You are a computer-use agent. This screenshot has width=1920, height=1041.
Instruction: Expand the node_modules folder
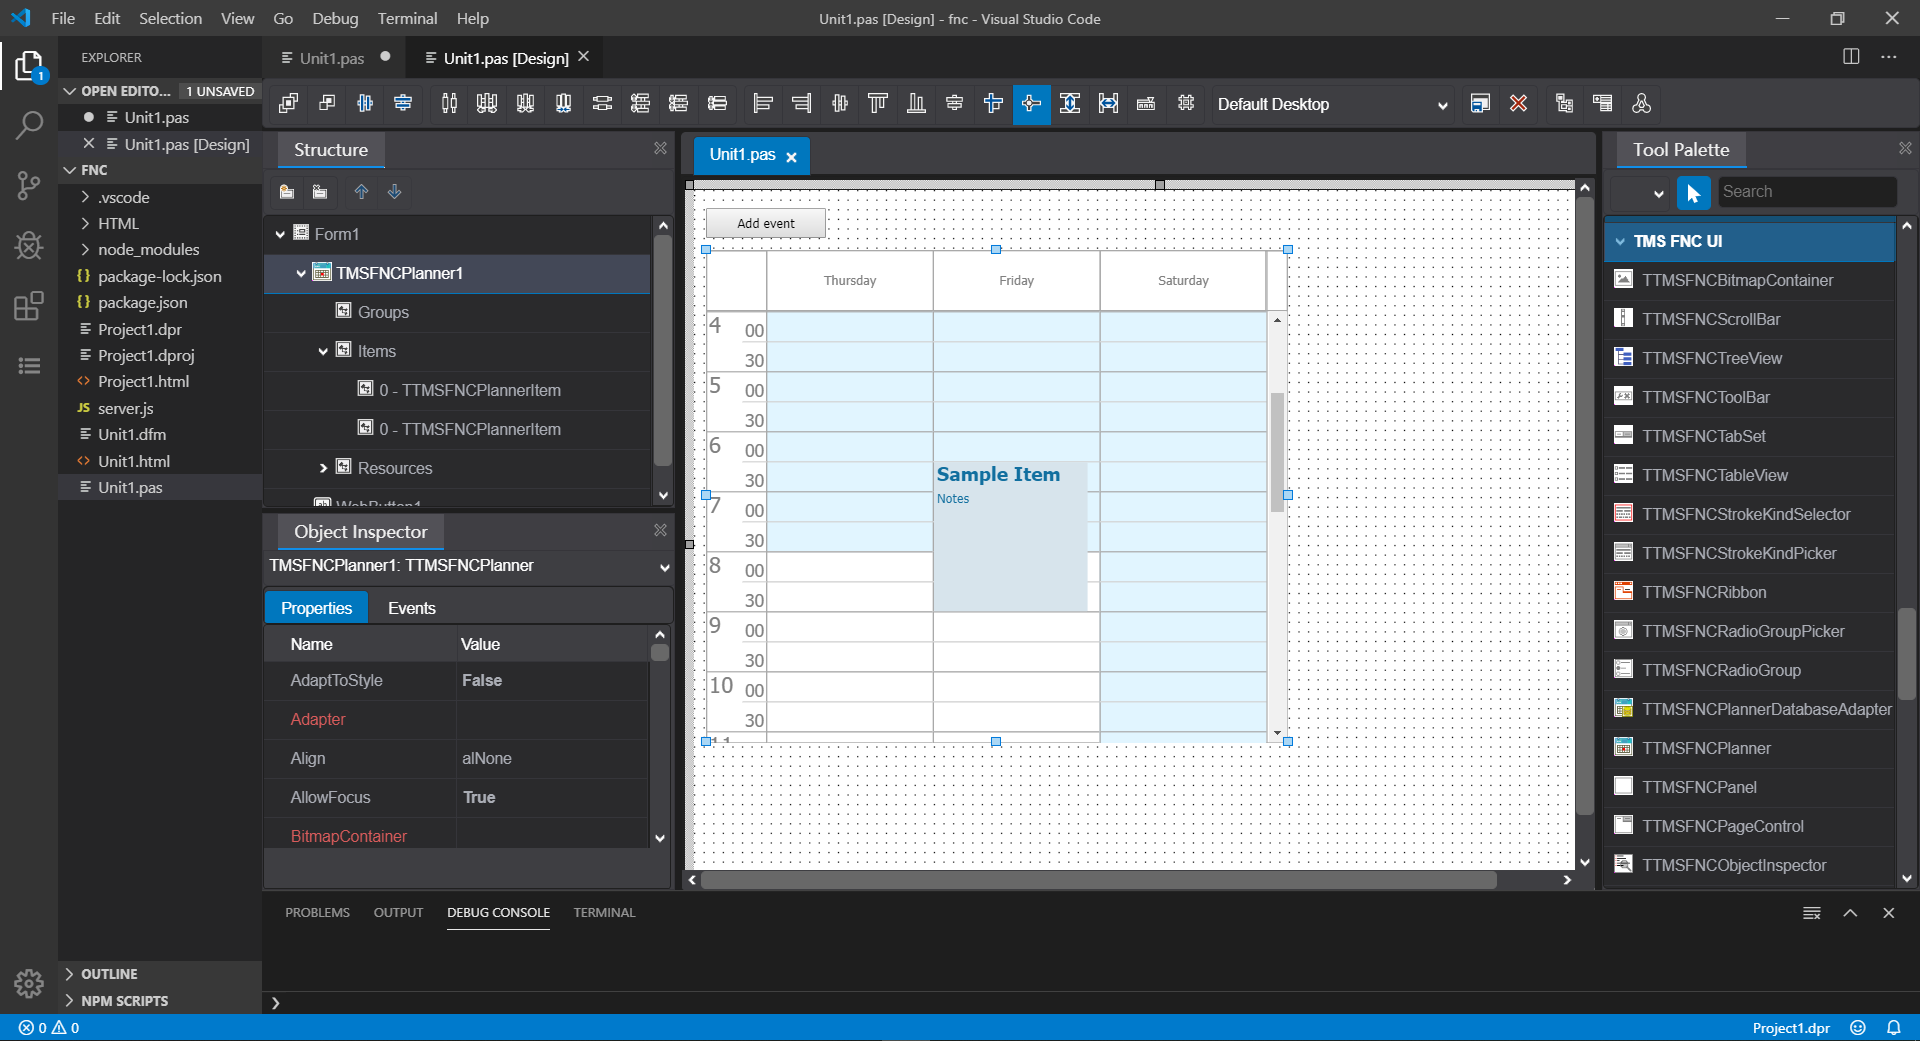click(148, 249)
